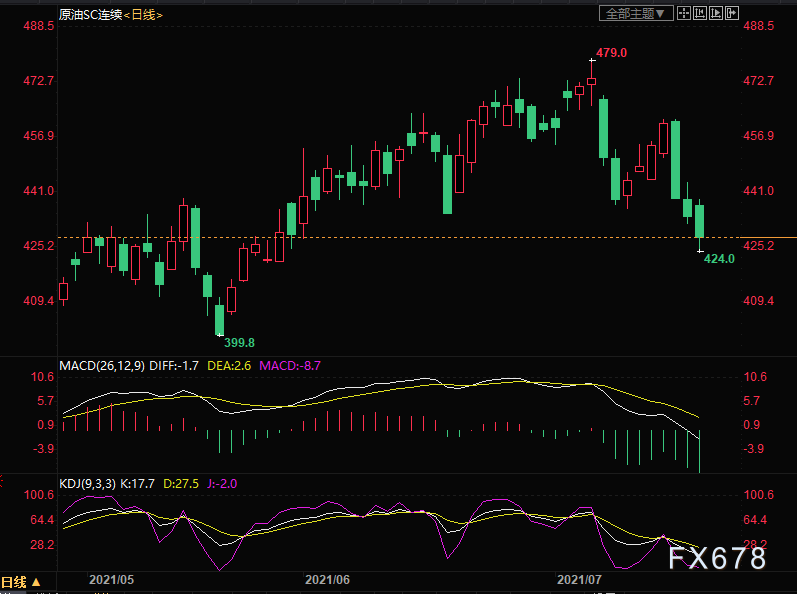The height and width of the screenshot is (594, 797).
Task: Click the 479.0 high price label
Action: tap(611, 53)
